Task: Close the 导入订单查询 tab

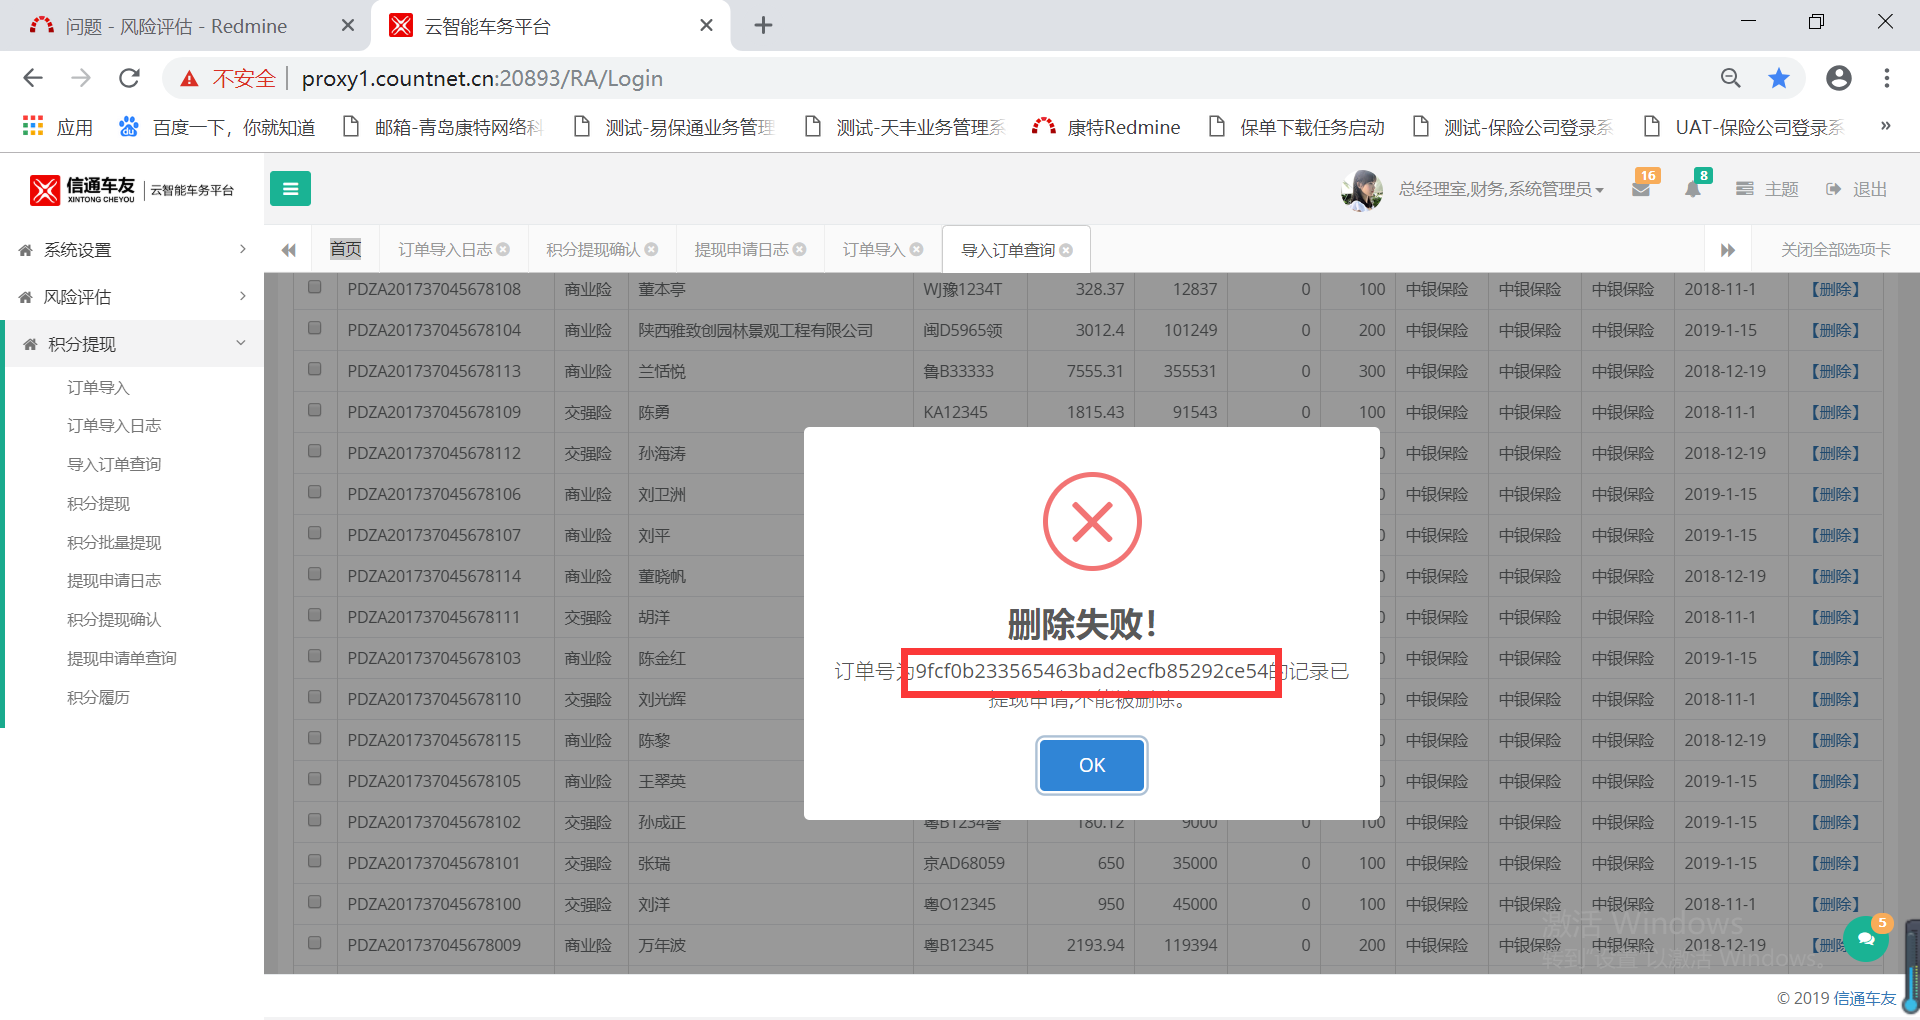Action: (x=1066, y=250)
